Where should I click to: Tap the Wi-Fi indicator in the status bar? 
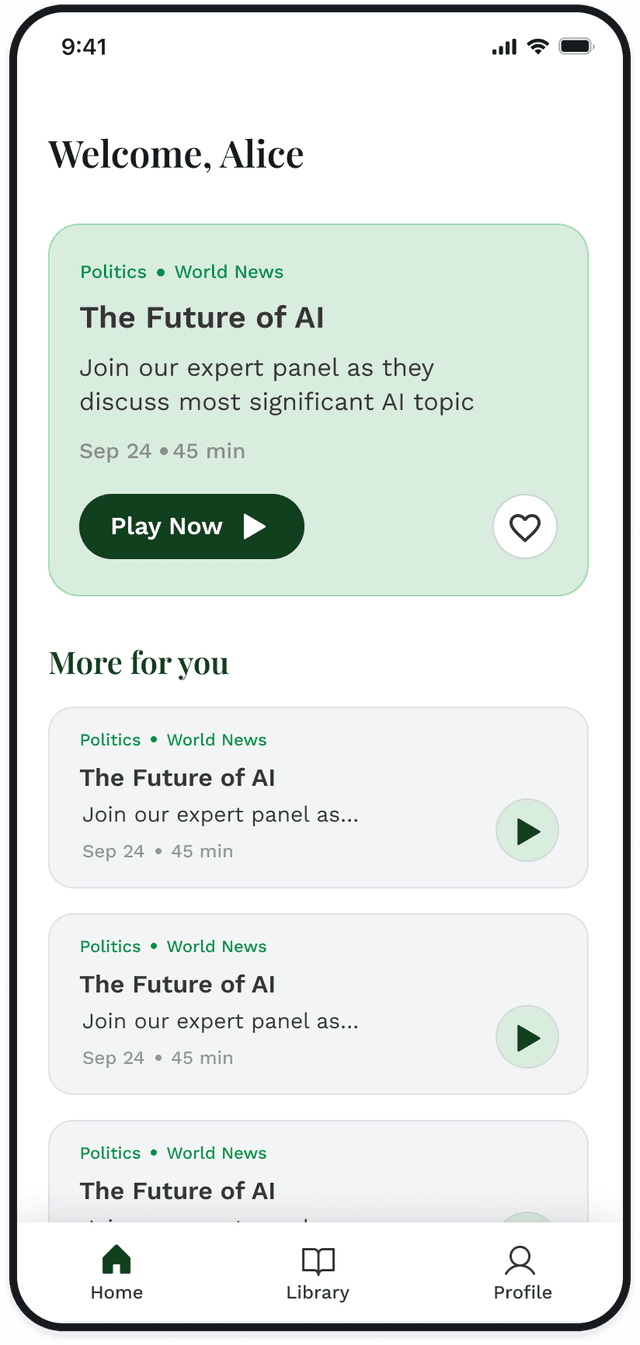[x=536, y=46]
